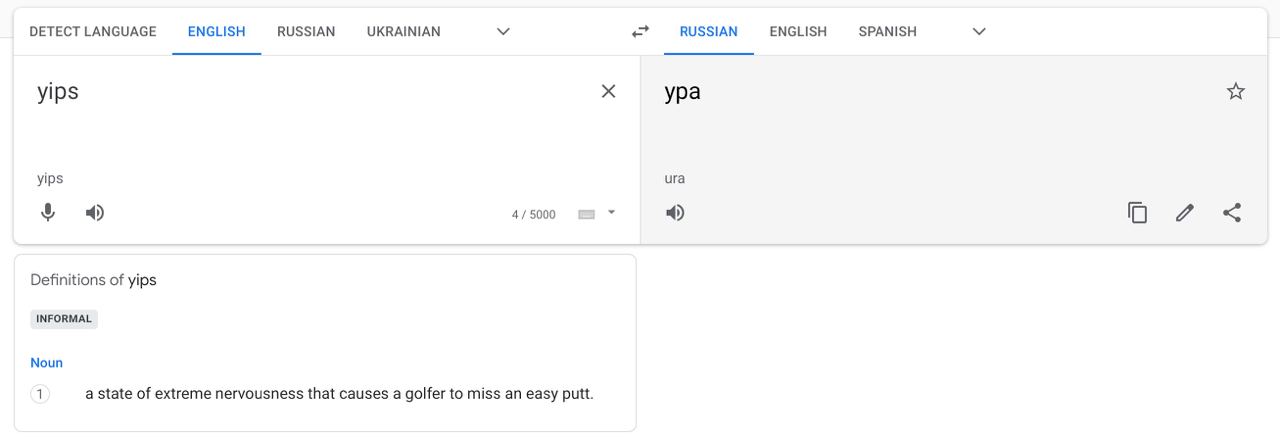This screenshot has width=1280, height=438.
Task: Expand the input tools dropdown arrow
Action: (x=611, y=212)
